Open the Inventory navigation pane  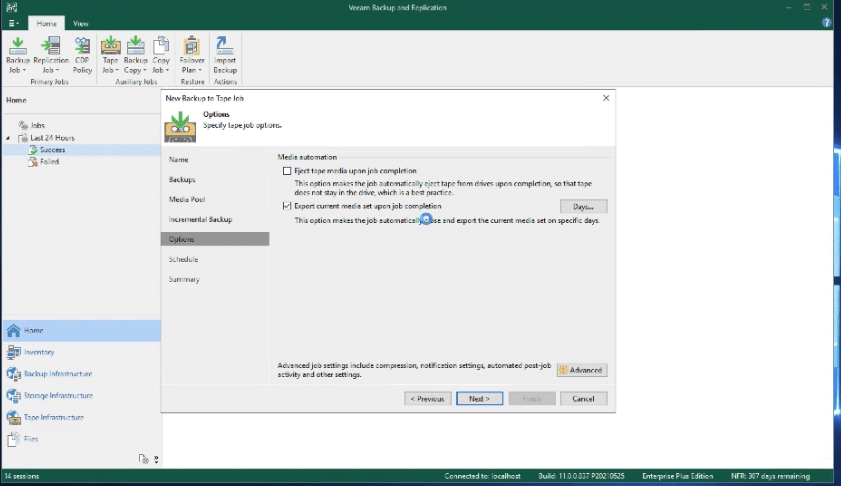pos(82,352)
